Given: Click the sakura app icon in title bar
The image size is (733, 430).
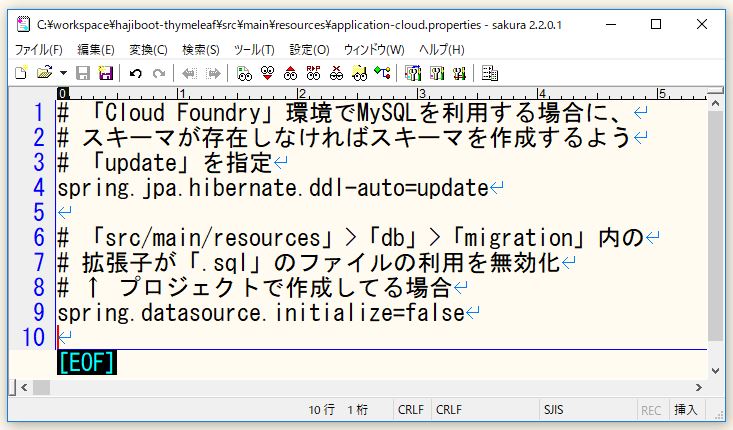Looking at the screenshot, I should 23,24.
